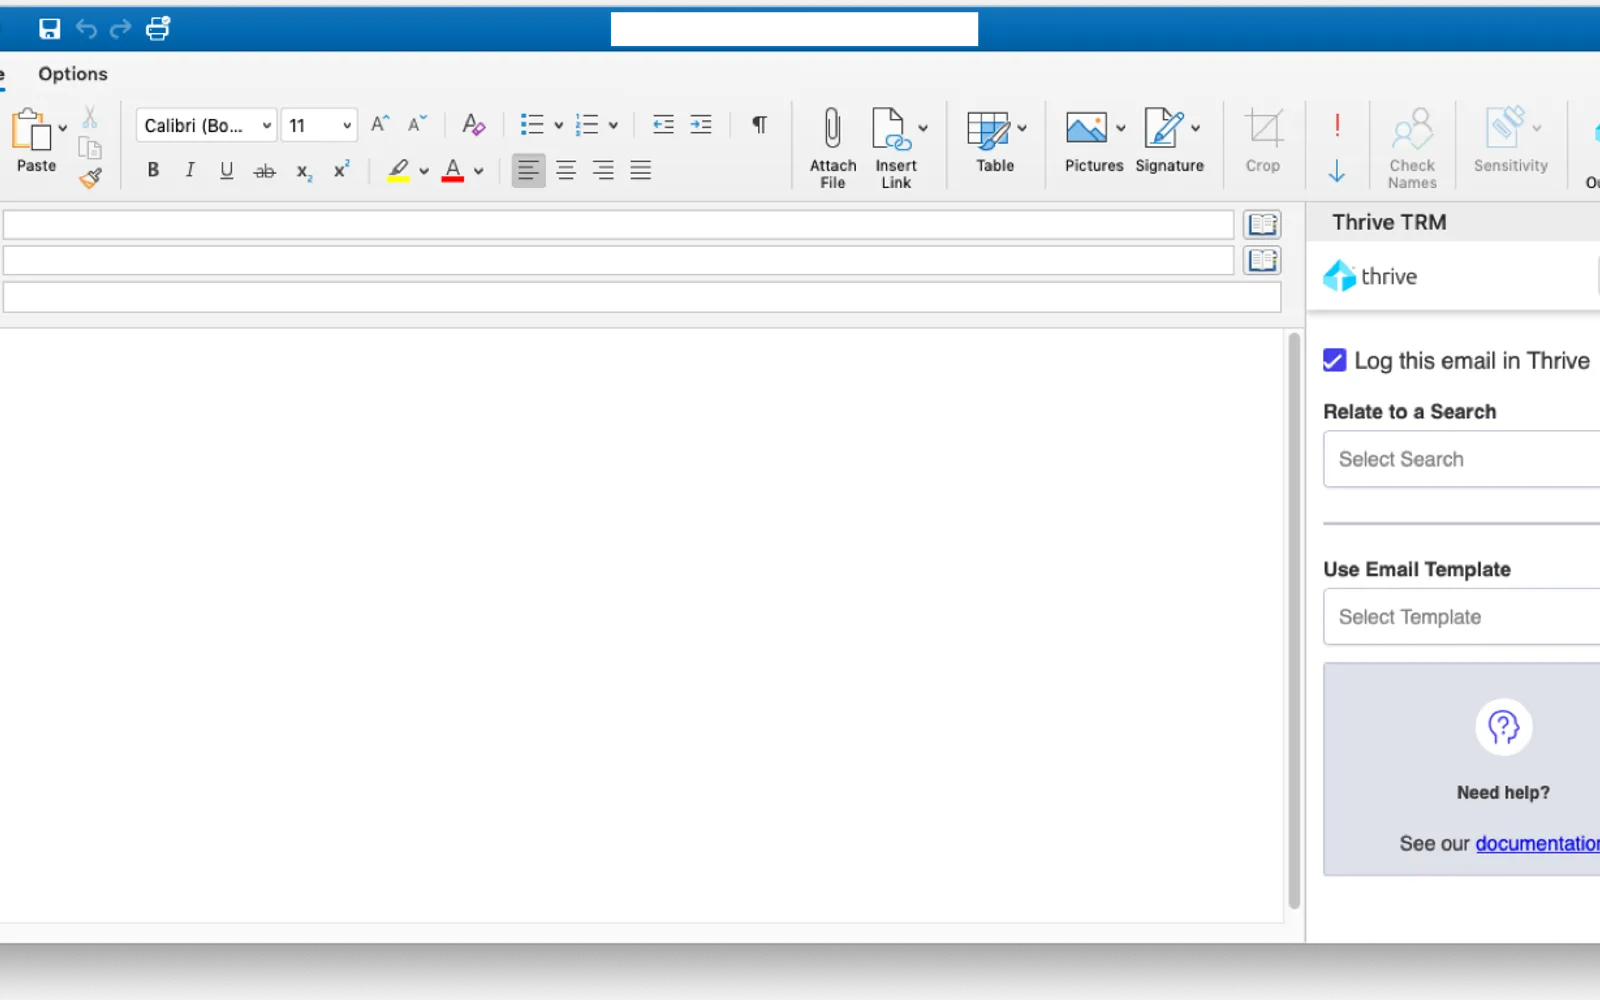Click the Insert Link button
Screen dimensions: 1600x1000
click(896, 147)
